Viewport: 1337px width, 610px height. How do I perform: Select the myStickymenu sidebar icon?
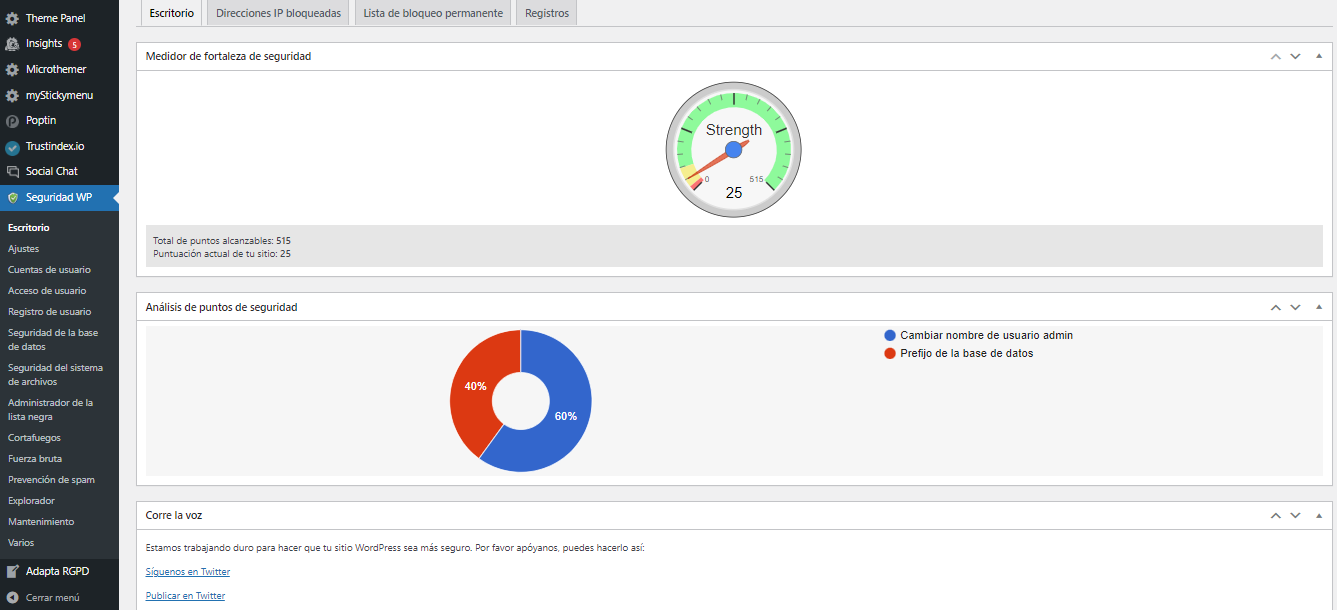click(x=11, y=94)
